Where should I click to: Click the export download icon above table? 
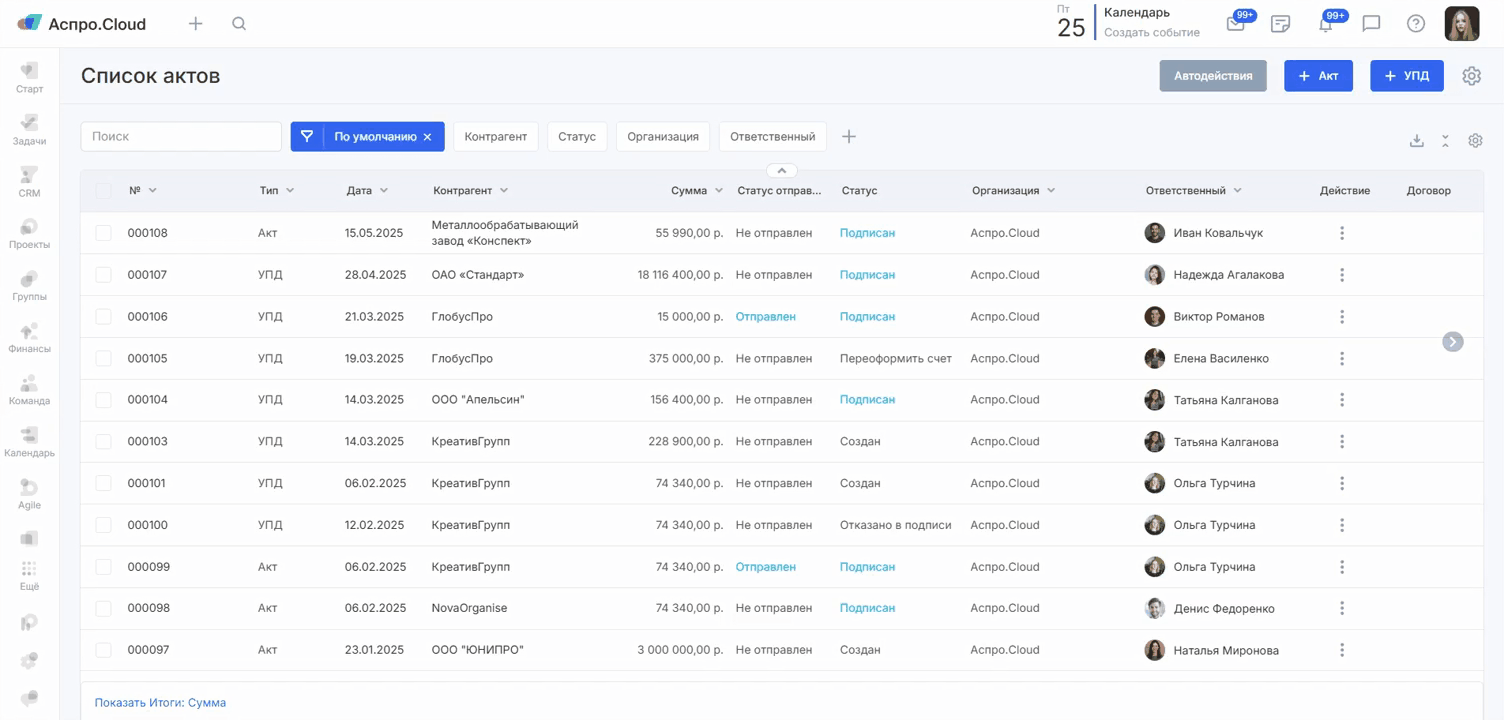pyautogui.click(x=1416, y=141)
